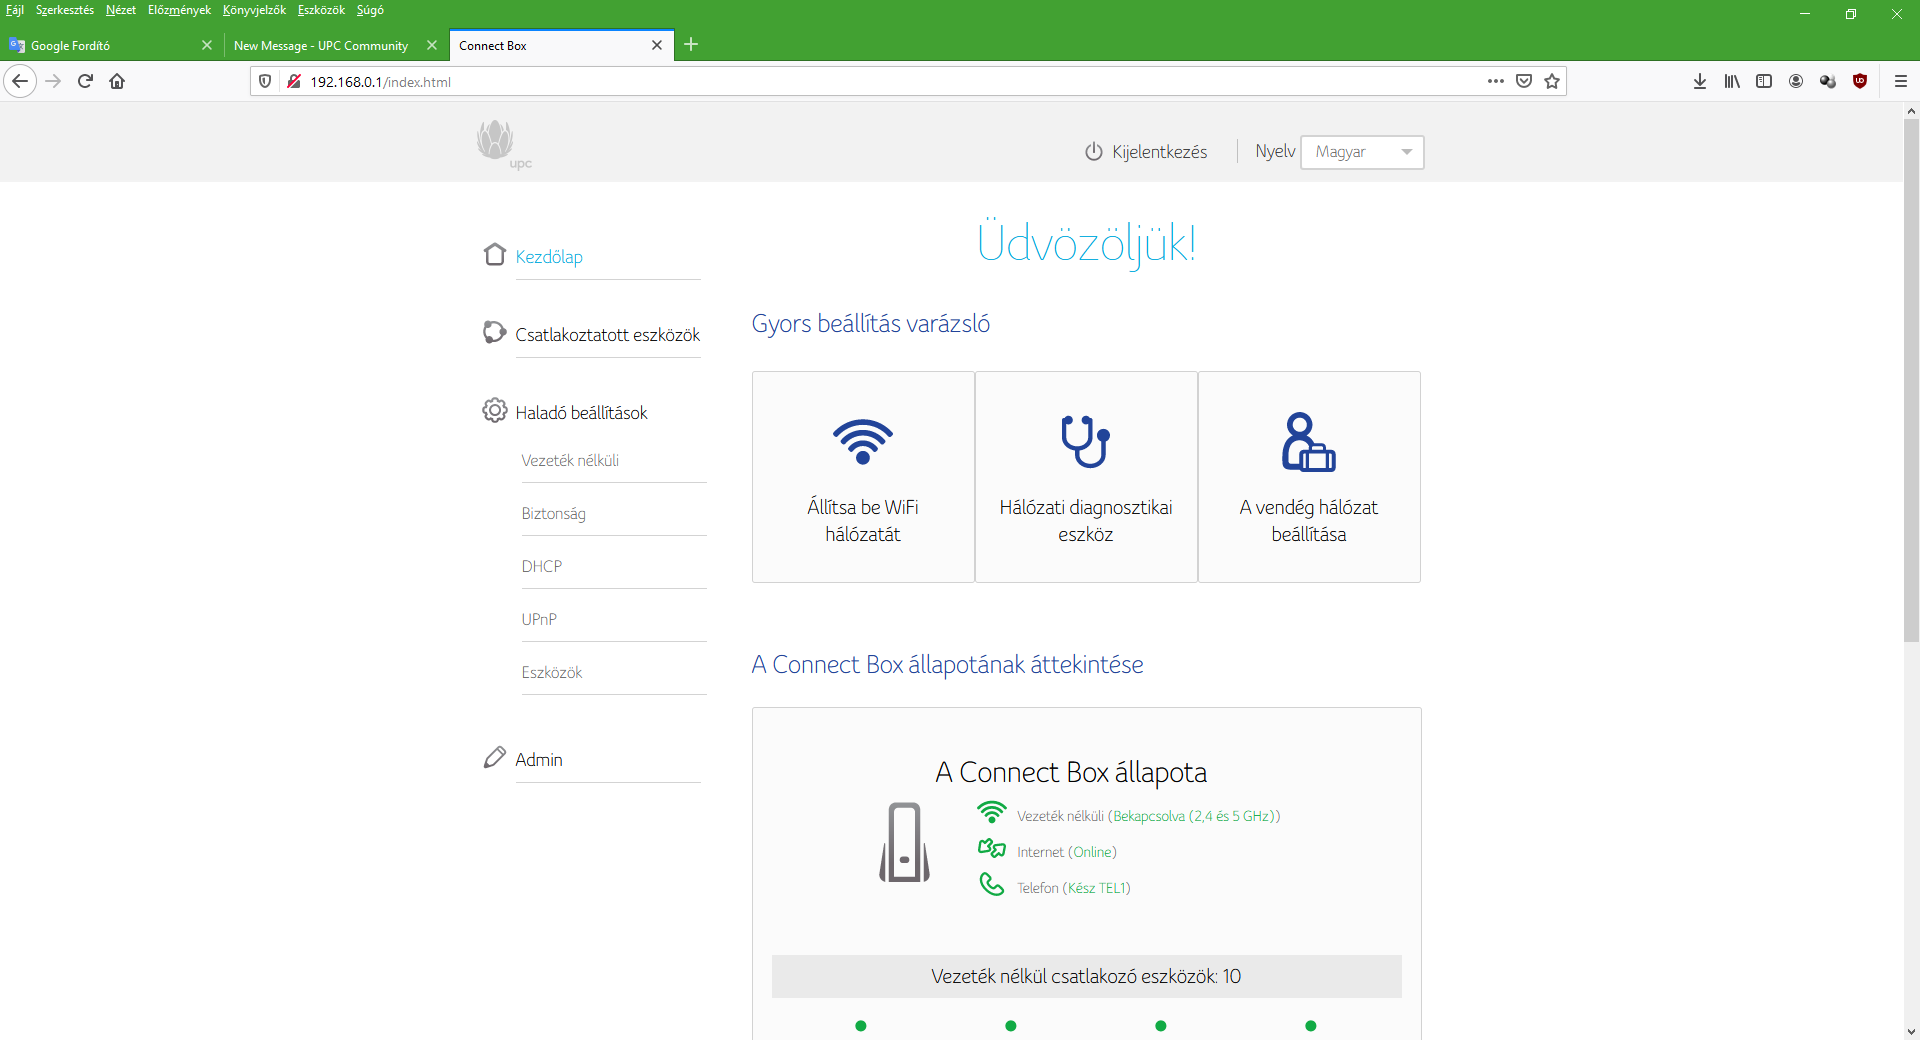Viewport: 1920px width, 1040px height.
Task: Click the Kijelentkezés logout link
Action: pos(1158,152)
